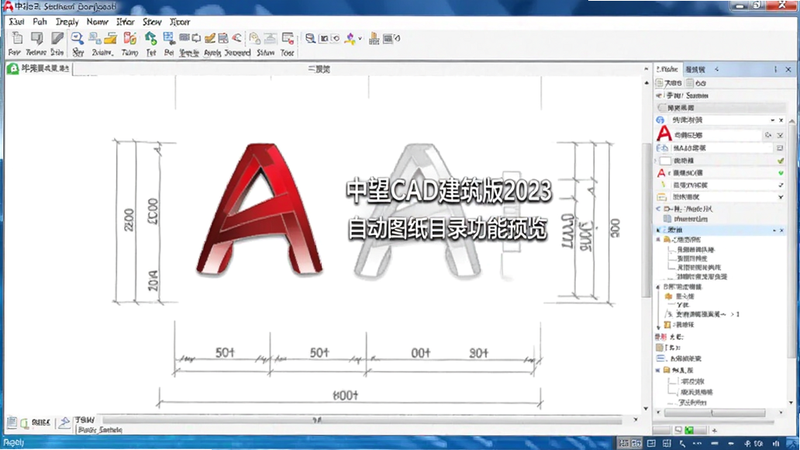The height and width of the screenshot is (450, 800).
Task: Click the X button on large red A row
Action: tap(780, 135)
